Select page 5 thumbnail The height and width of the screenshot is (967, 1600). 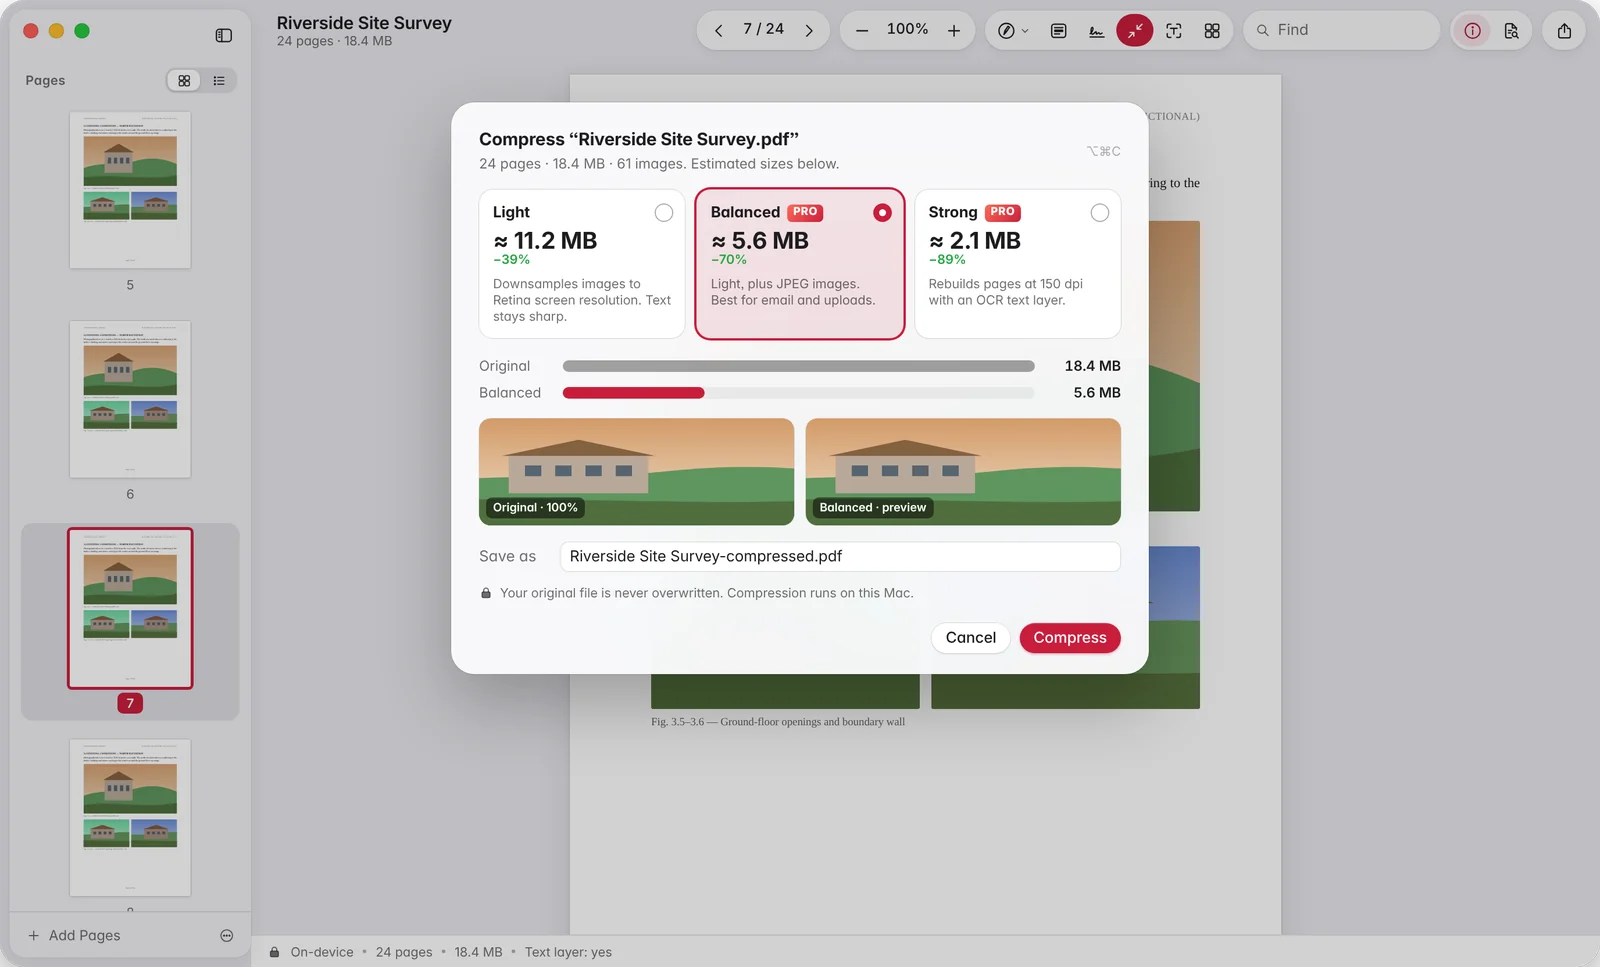pos(130,190)
